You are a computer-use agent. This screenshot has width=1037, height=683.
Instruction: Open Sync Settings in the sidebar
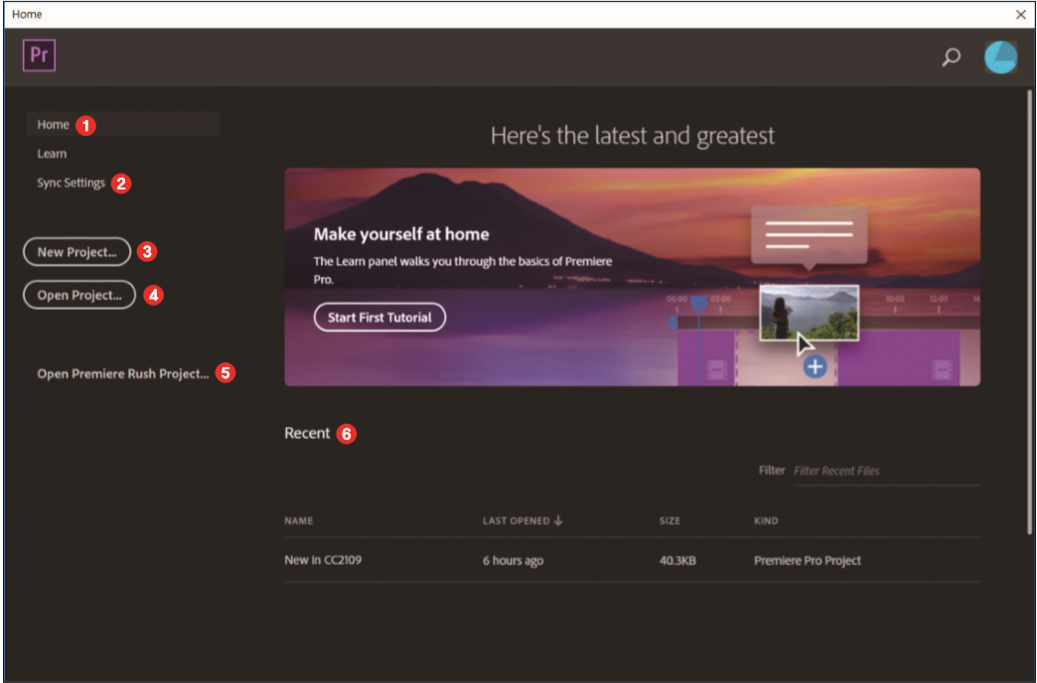coord(71,183)
